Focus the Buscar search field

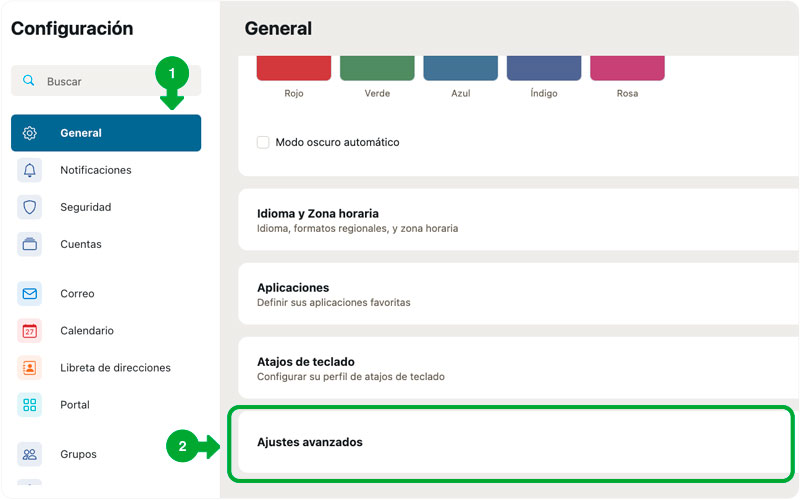(106, 81)
